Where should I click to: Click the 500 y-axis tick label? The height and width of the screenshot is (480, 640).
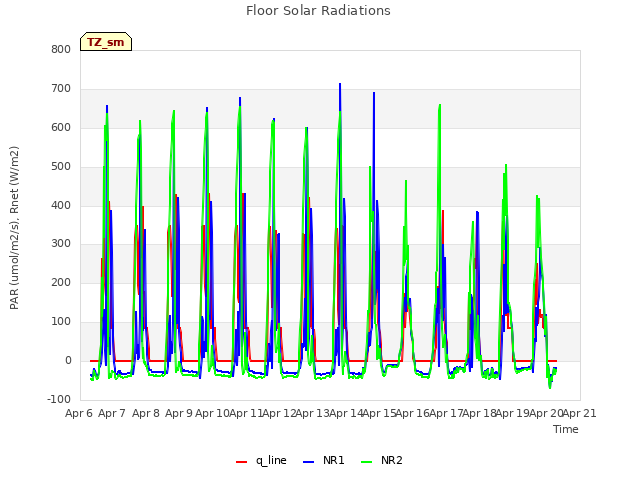(x=61, y=167)
